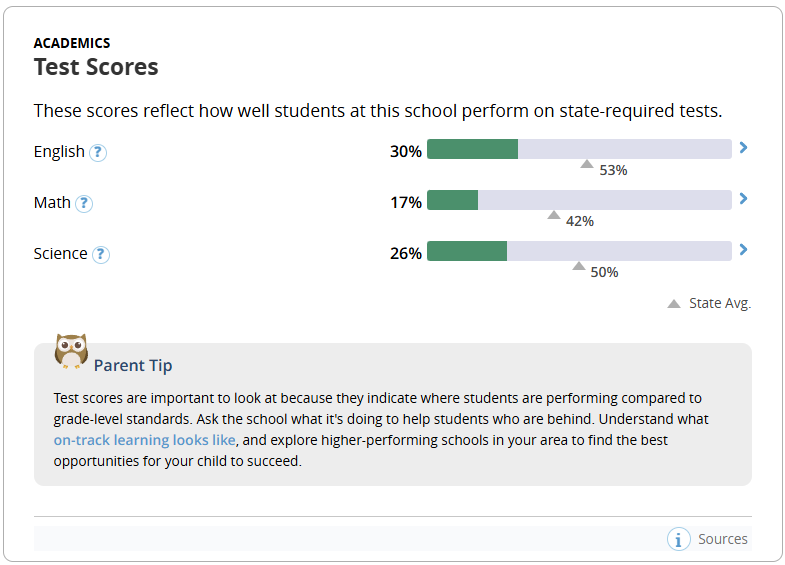This screenshot has height=565, width=785.
Task: Click the English 30% score bar
Action: click(579, 149)
